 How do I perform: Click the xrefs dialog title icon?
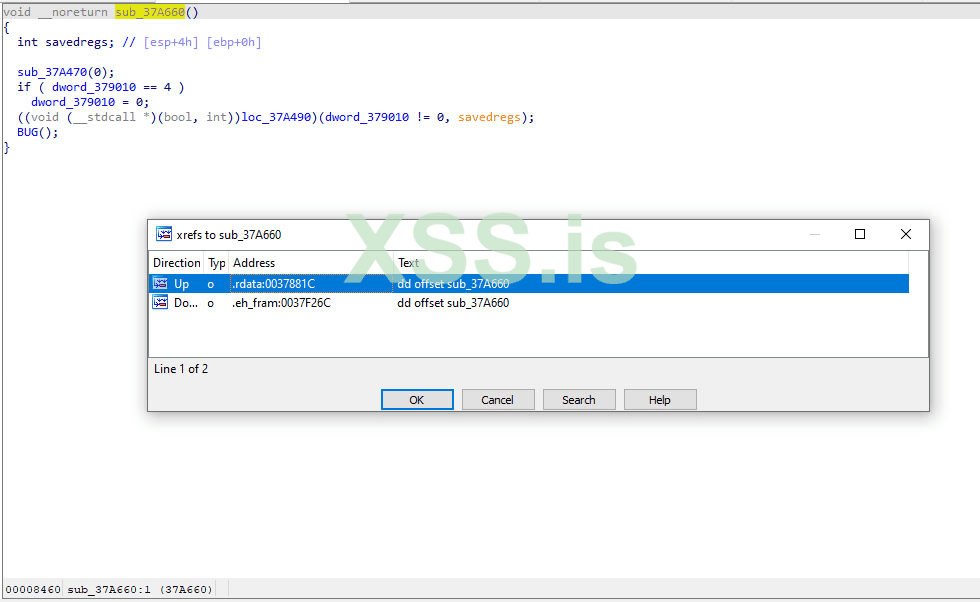point(164,234)
